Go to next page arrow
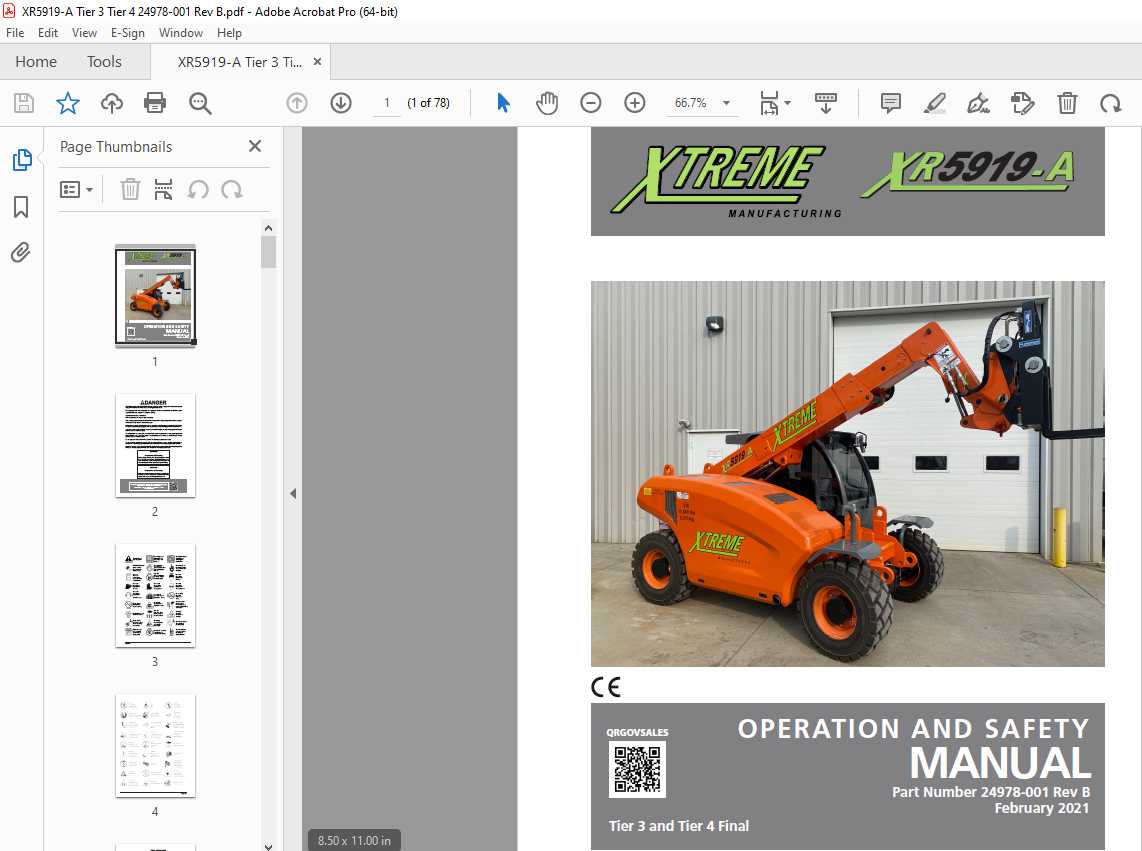The width and height of the screenshot is (1142, 851). point(341,103)
